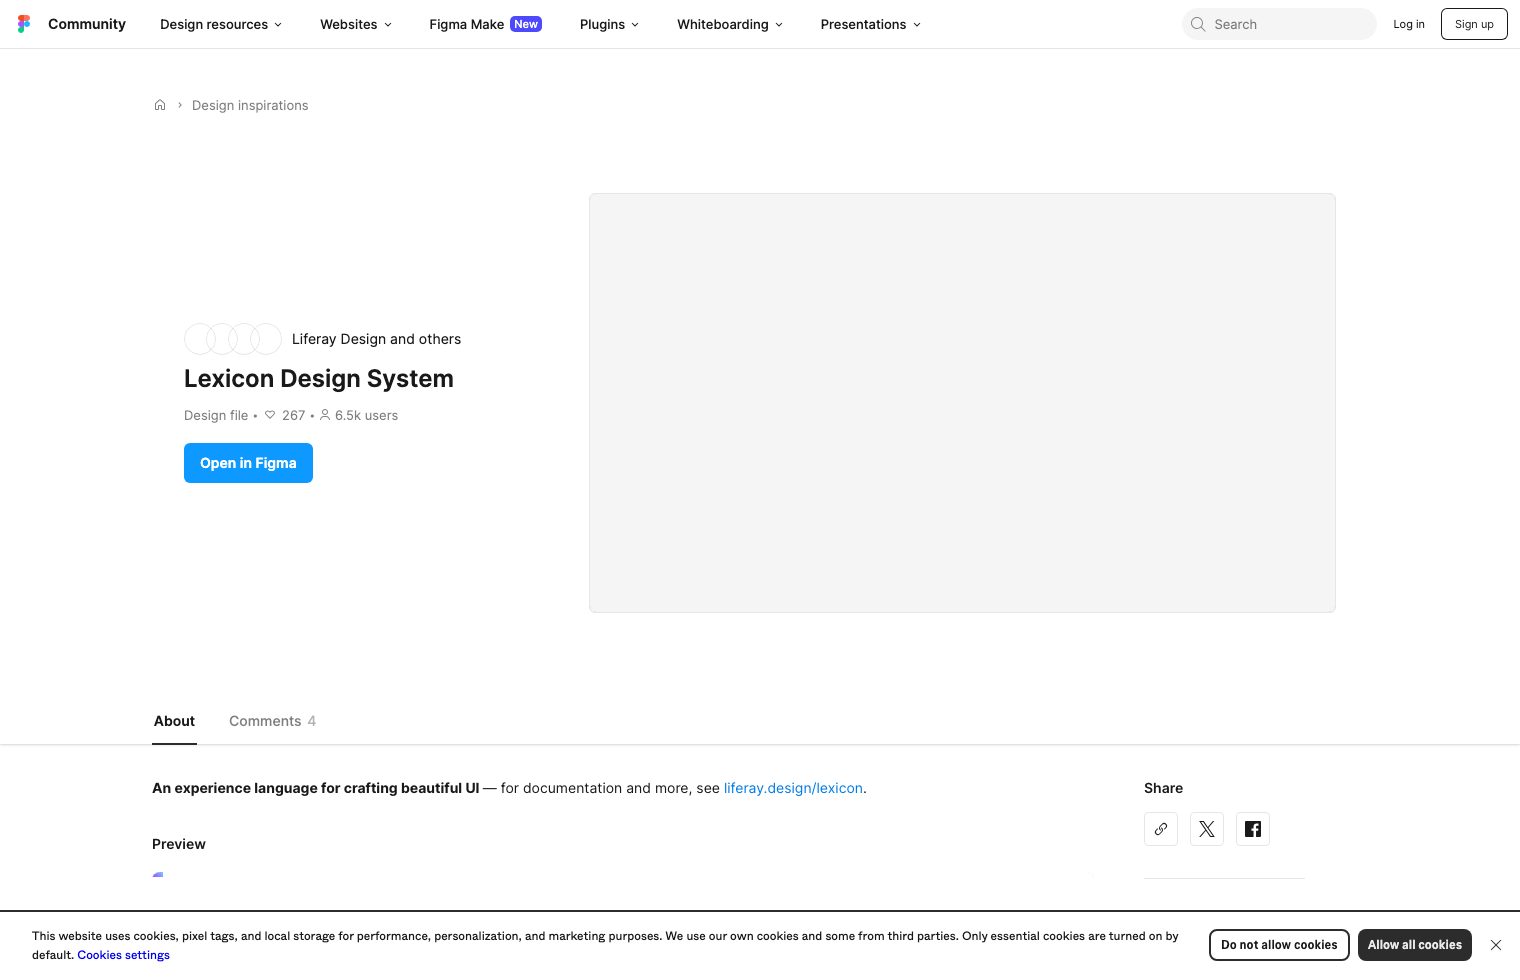Copy the page link using the link share icon

point(1161,829)
